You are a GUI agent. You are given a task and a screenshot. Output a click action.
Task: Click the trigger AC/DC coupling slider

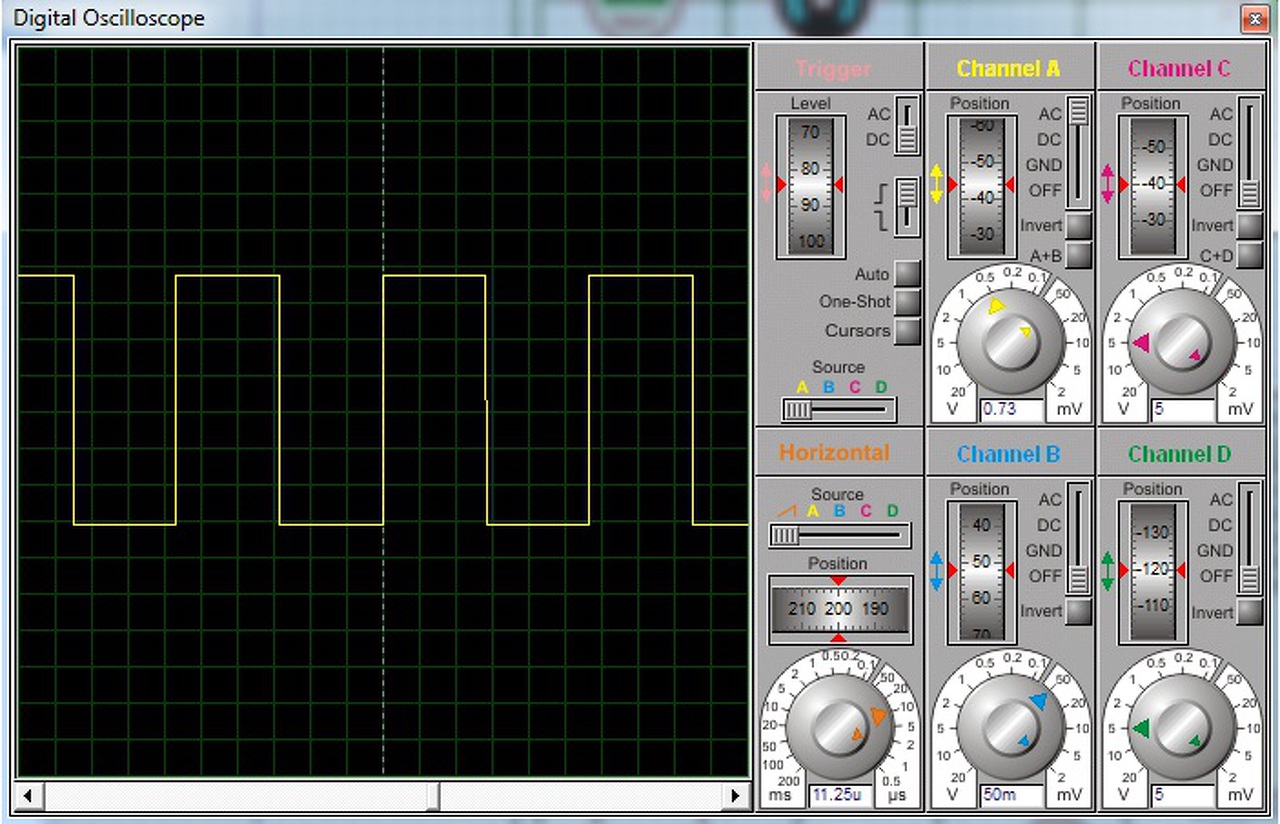907,126
